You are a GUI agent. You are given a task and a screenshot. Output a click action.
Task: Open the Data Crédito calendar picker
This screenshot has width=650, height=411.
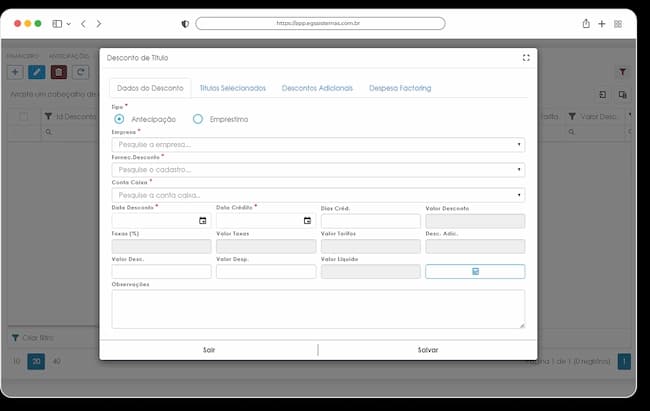[x=307, y=221]
